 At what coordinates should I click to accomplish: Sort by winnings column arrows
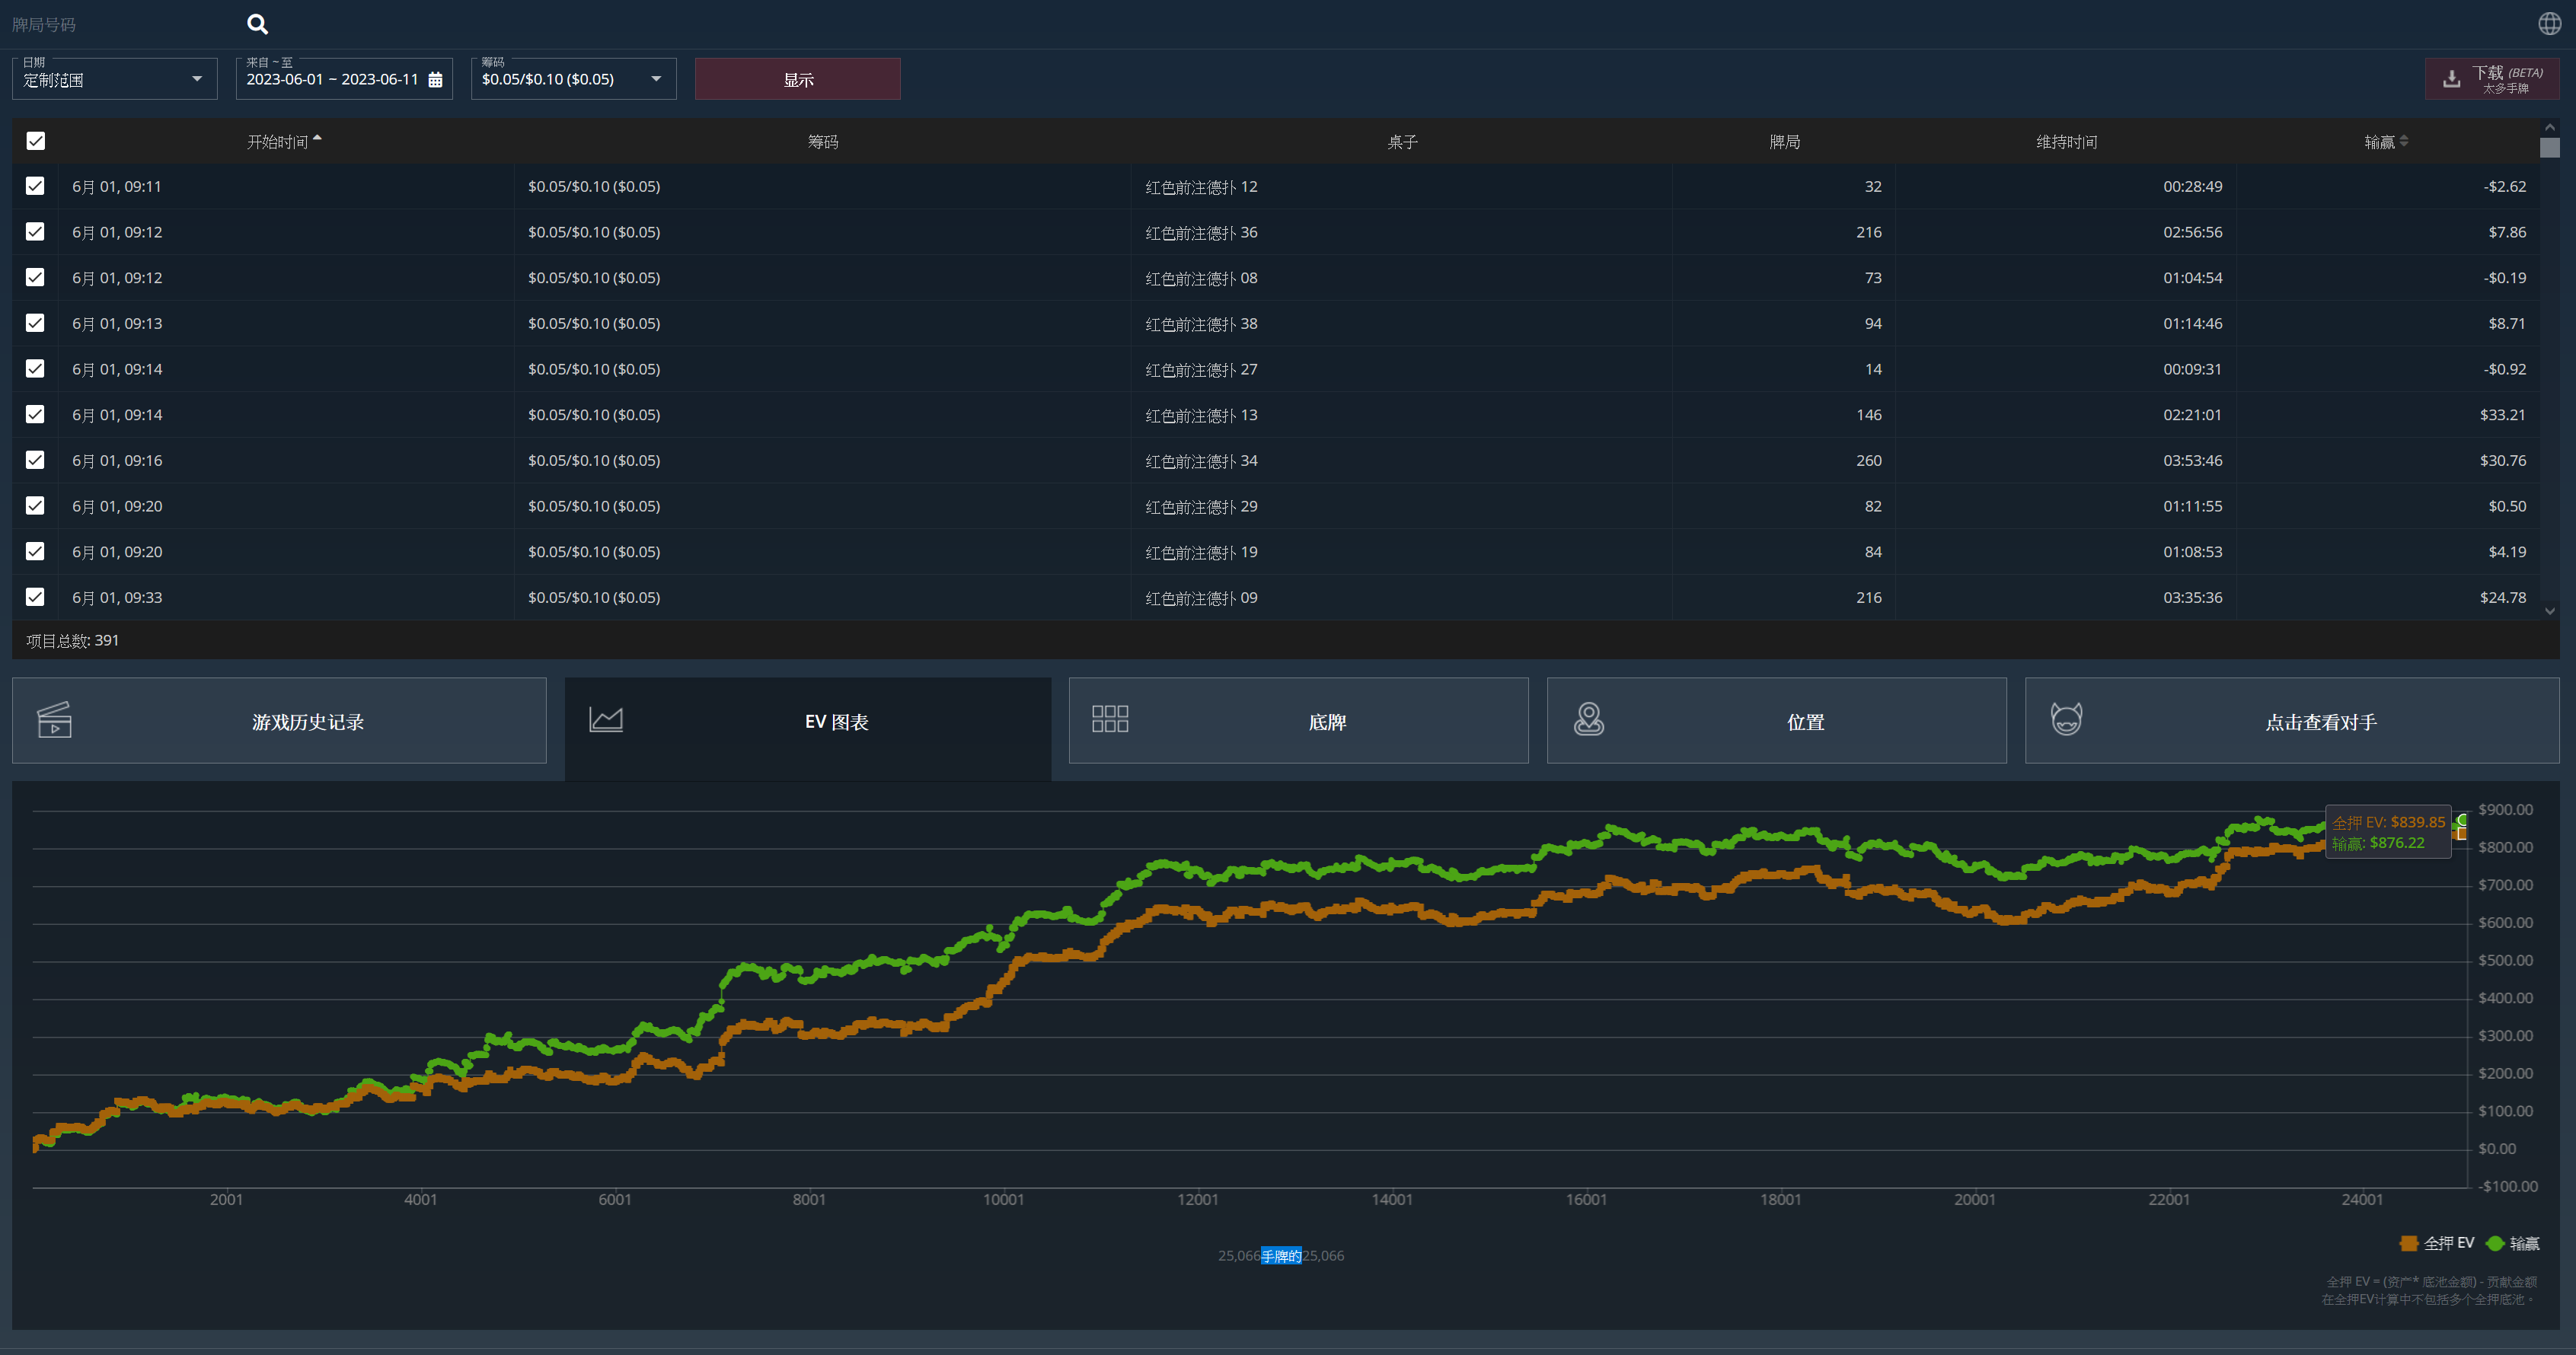(x=2404, y=141)
